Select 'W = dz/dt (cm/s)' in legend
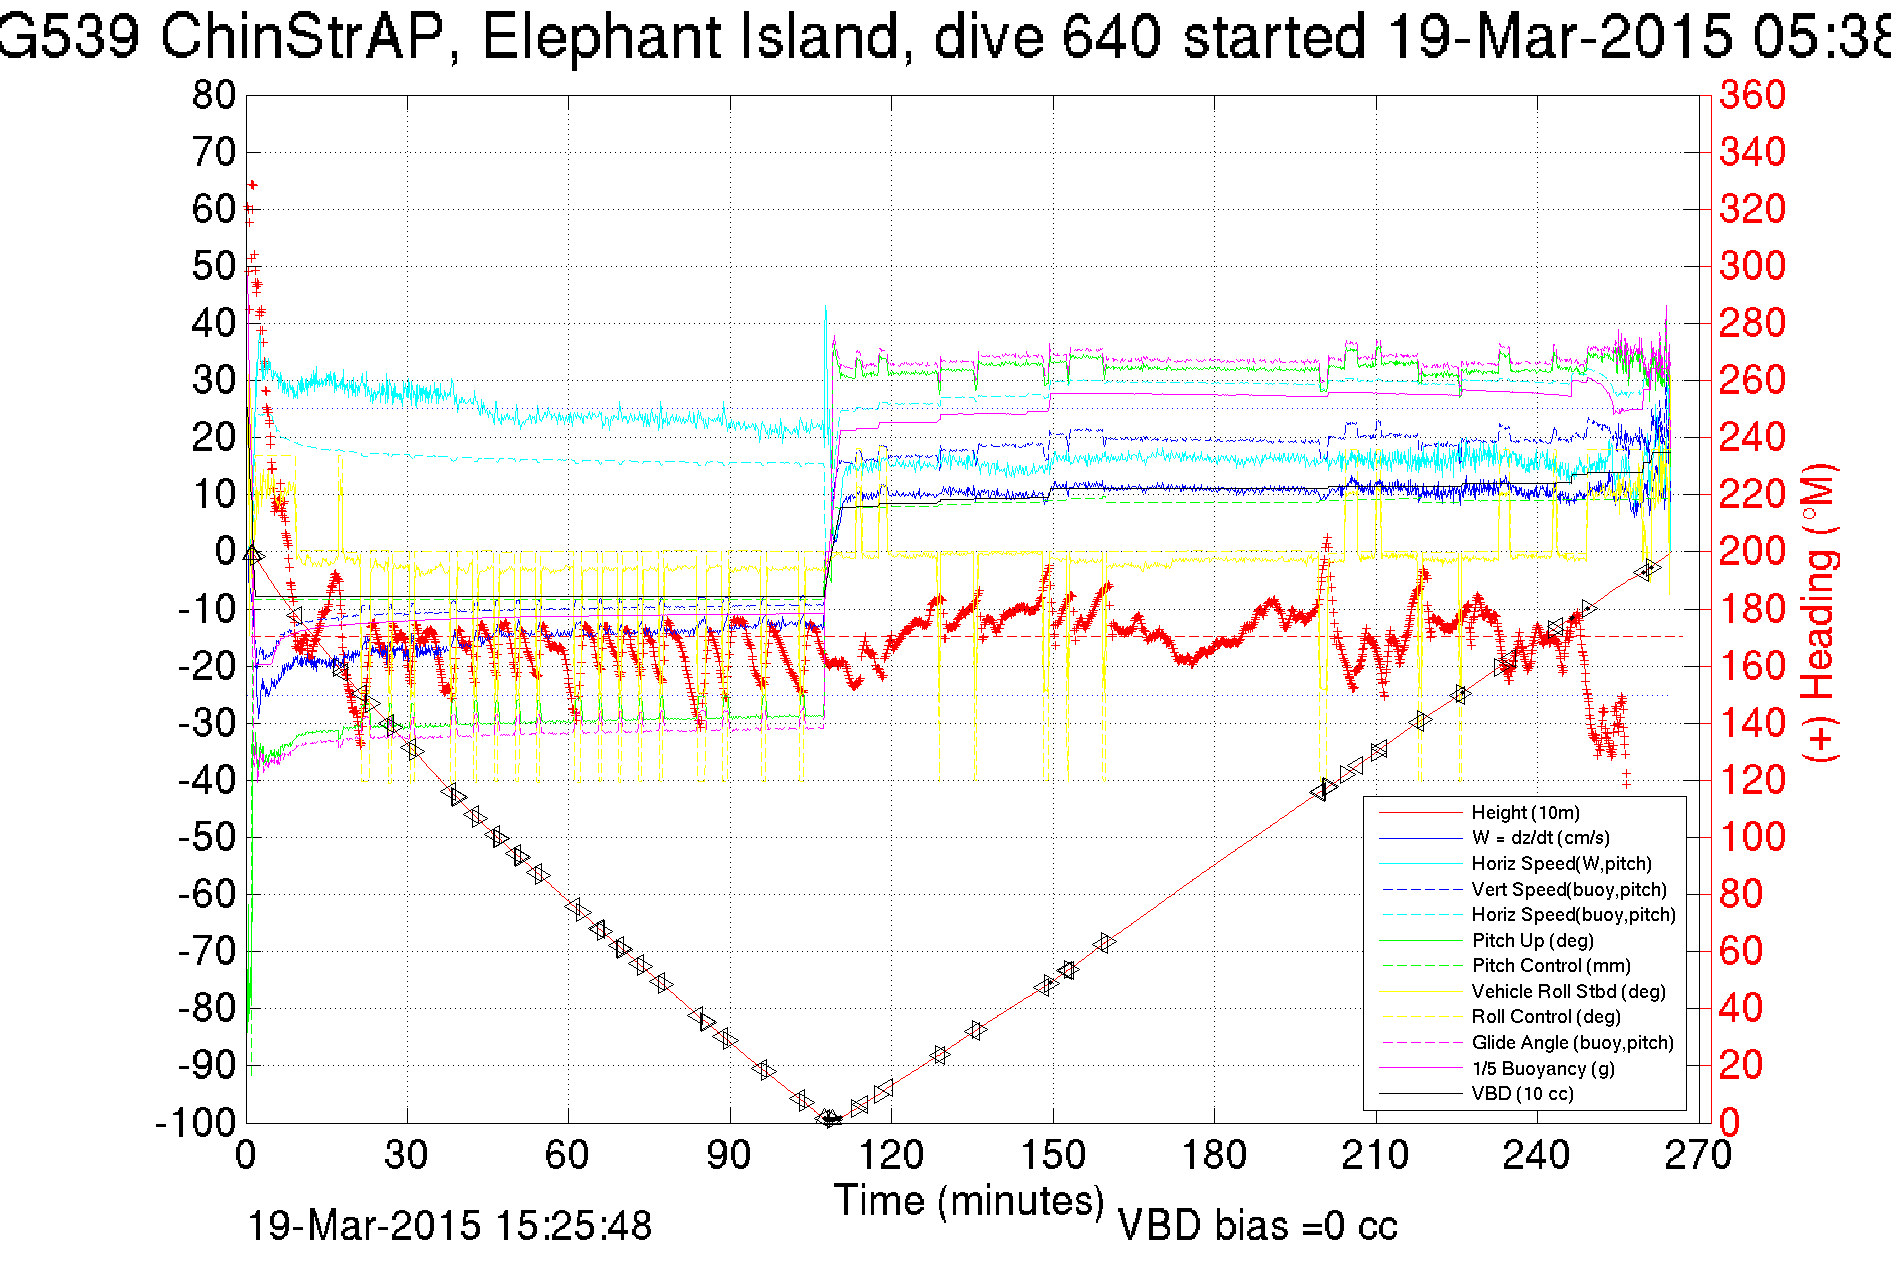The width and height of the screenshot is (1891, 1262). (x=1540, y=838)
